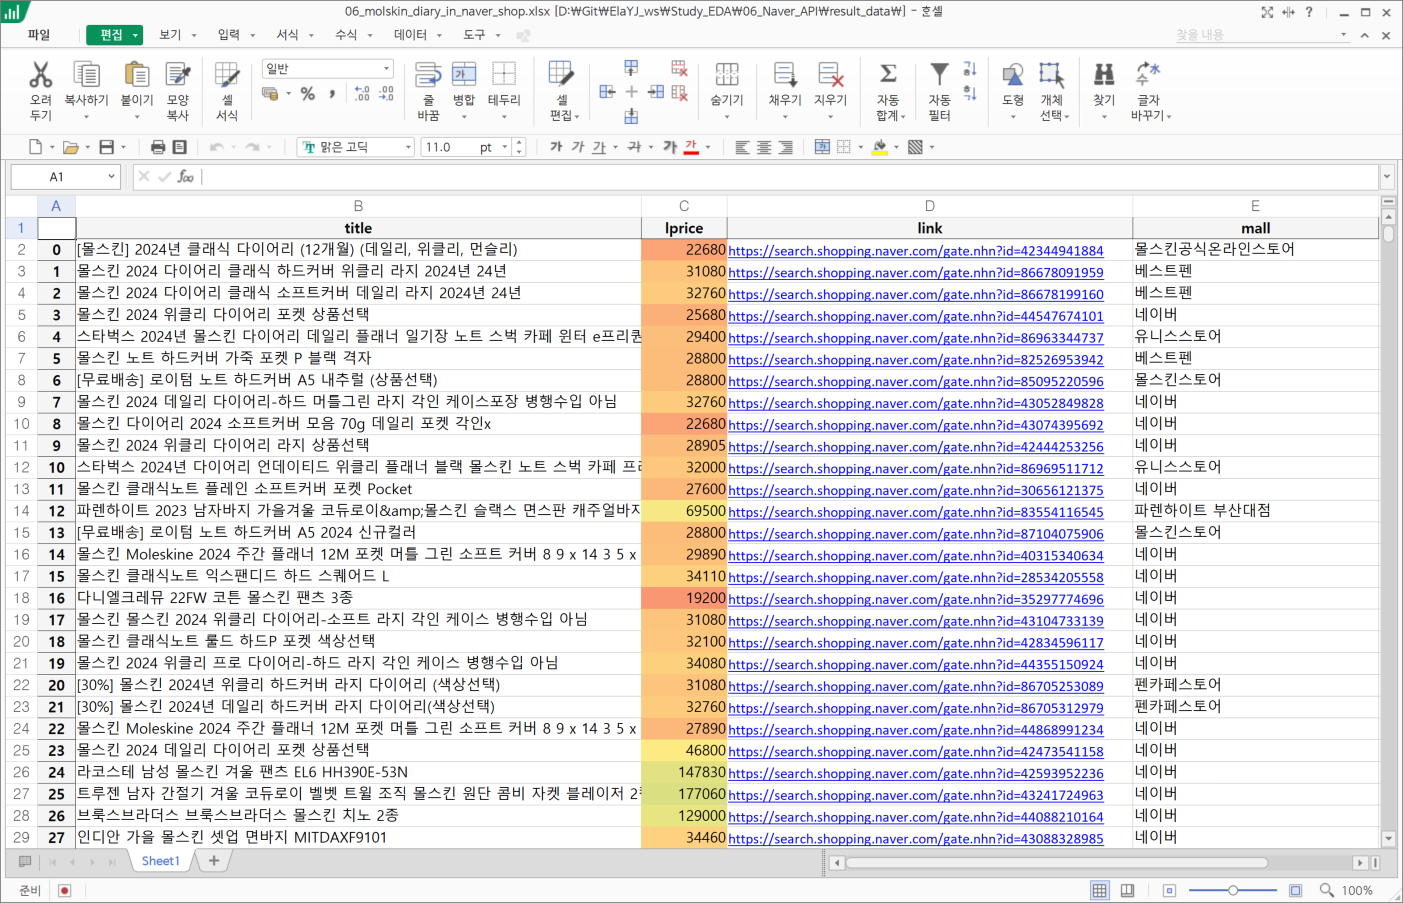This screenshot has width=1403, height=903.
Task: Switch to normal grid view in status bar
Action: pos(1100,890)
